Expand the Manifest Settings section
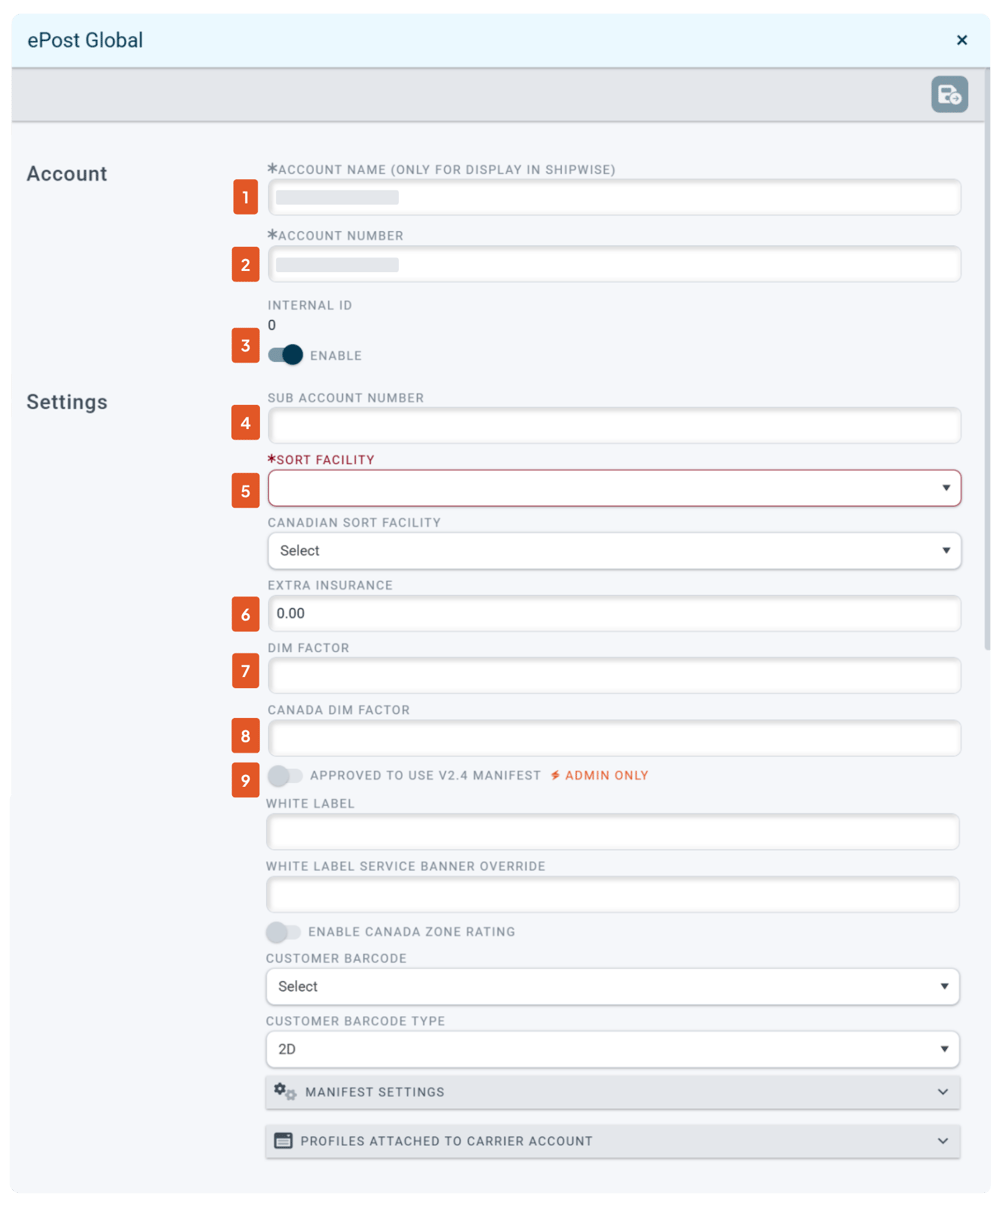Viewport: 1005px width, 1209px height. (x=612, y=1092)
